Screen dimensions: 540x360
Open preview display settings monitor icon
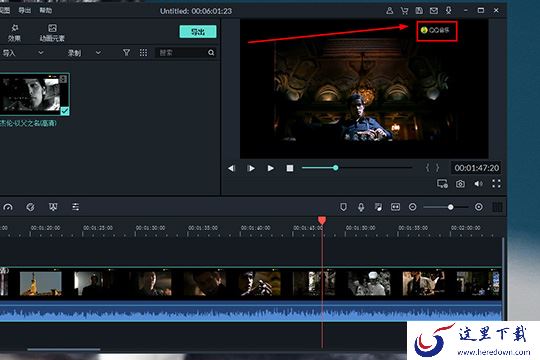[x=442, y=184]
